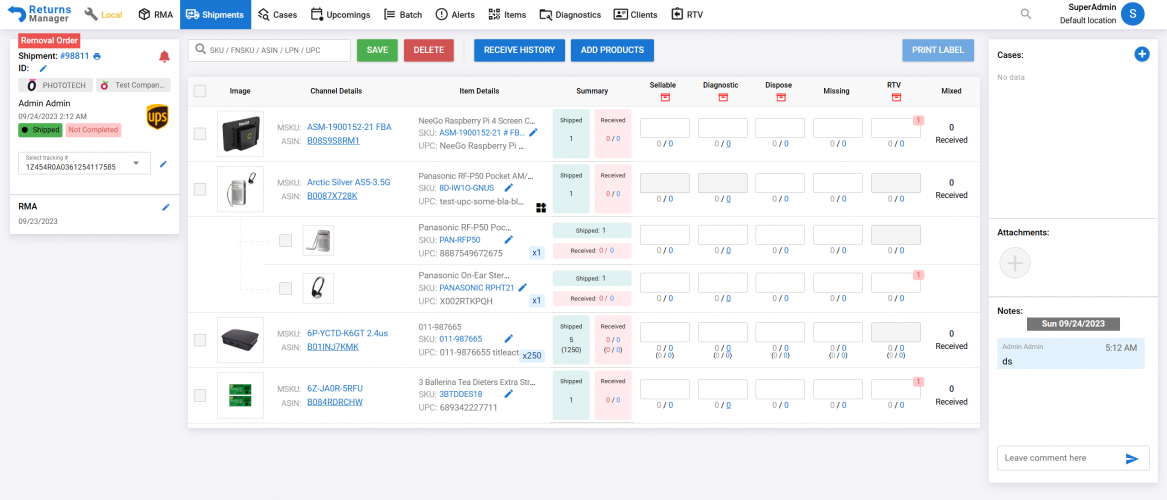Add a new case with plus icon
This screenshot has width=1167, height=500.
tap(1142, 54)
